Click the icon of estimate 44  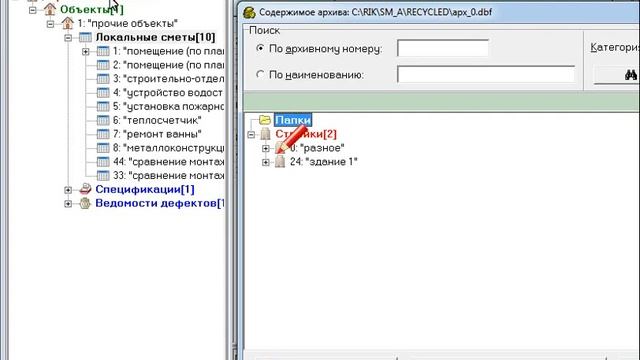[103, 162]
